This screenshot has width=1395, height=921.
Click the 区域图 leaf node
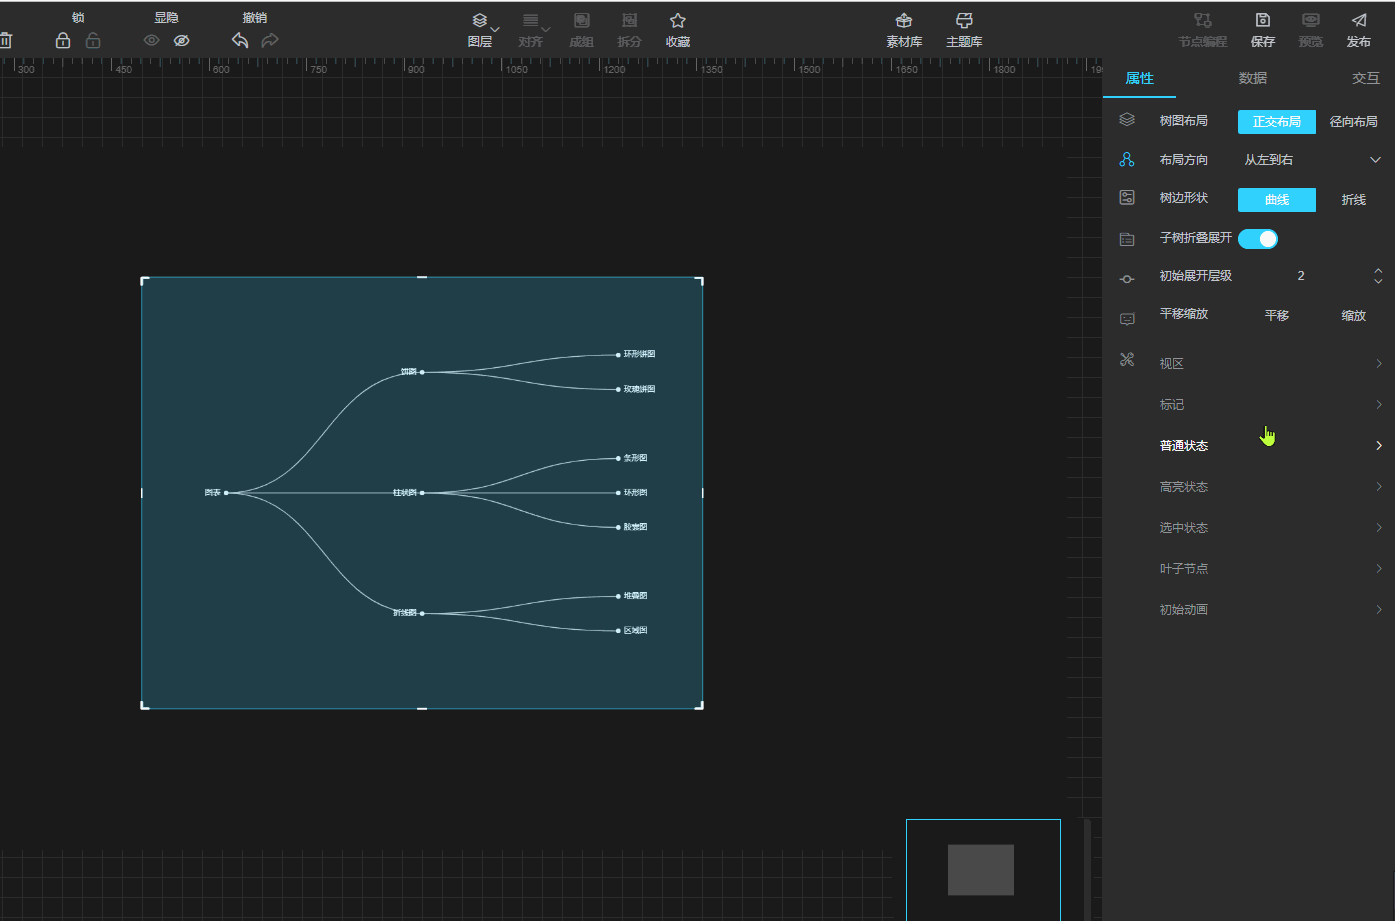632,631
